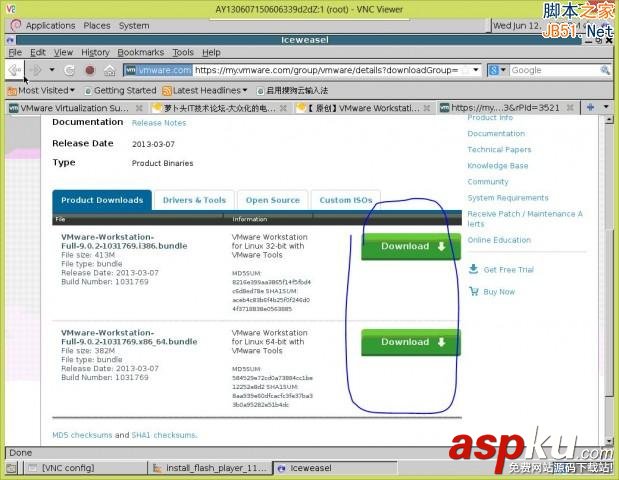Open the SHA1 checksums link
The width and height of the screenshot is (619, 480).
164,435
